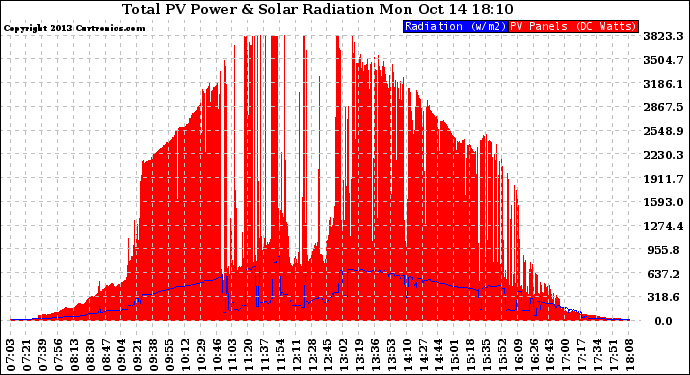Click the y-axis value 1593.0

point(663,202)
